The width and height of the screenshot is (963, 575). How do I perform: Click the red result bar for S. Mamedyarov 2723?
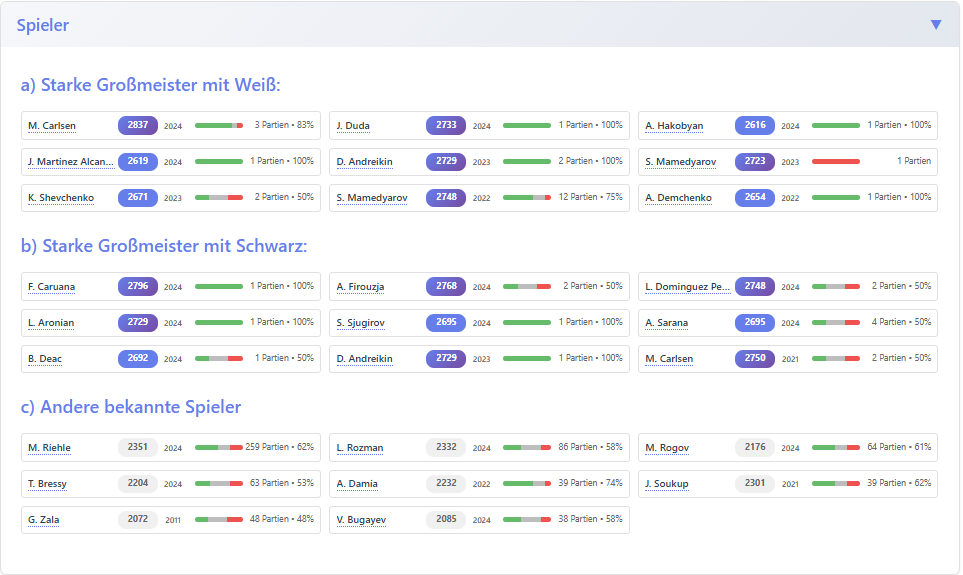[x=835, y=162]
